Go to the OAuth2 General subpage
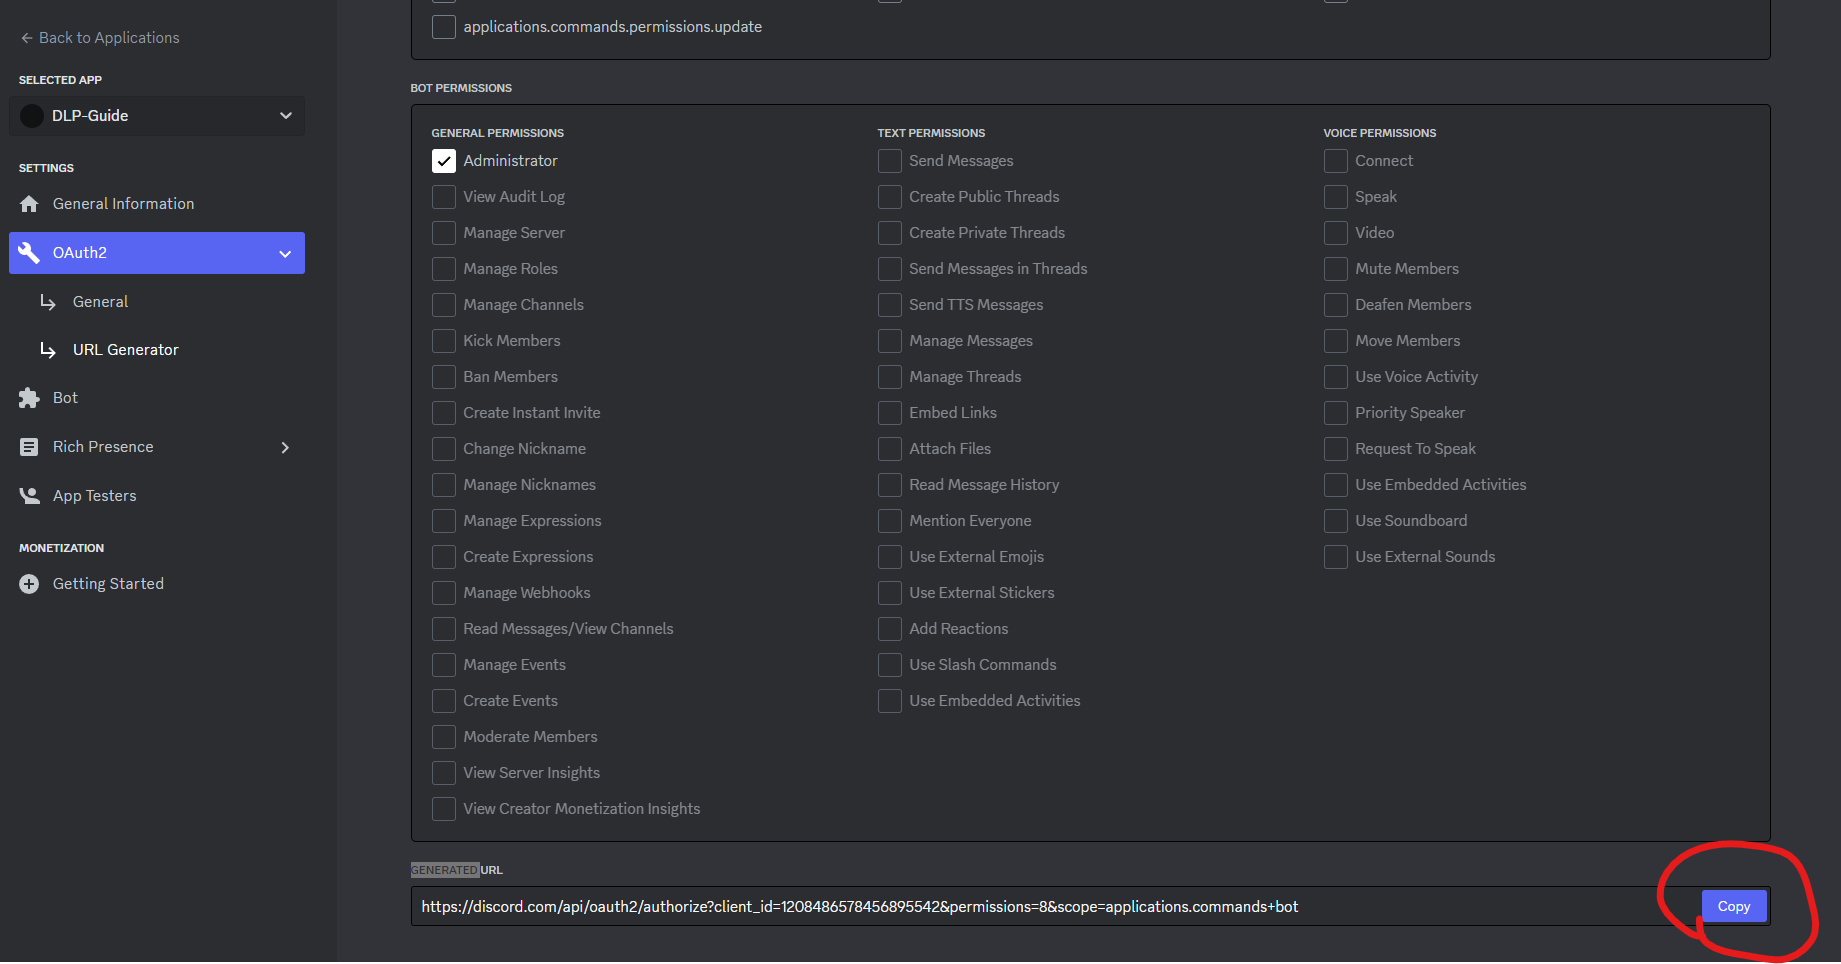 point(100,302)
